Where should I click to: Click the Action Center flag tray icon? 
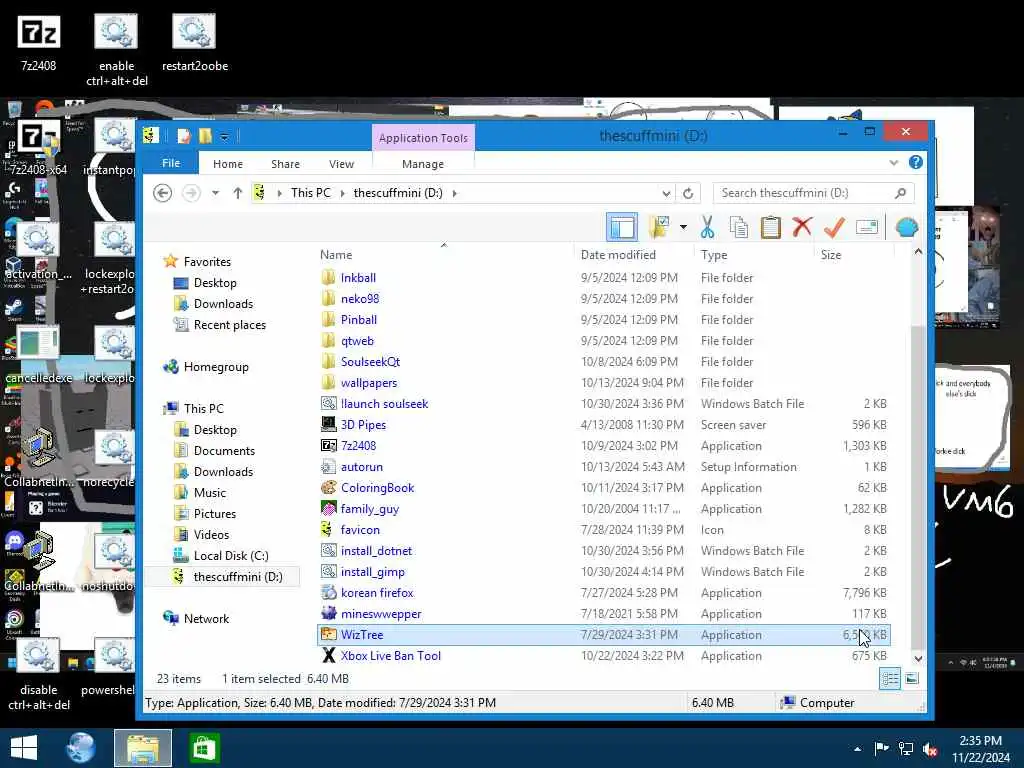[x=881, y=748]
